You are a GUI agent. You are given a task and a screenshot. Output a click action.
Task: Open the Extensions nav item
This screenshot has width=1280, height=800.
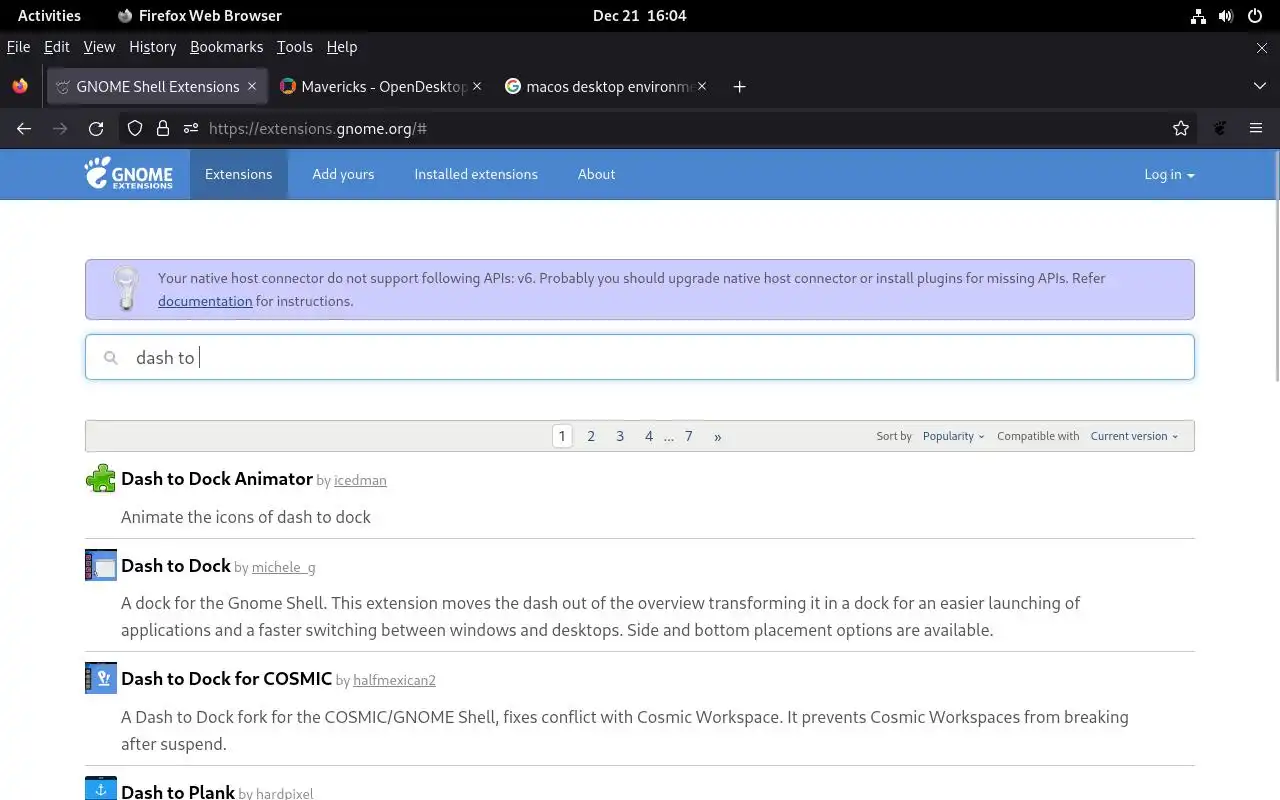tap(238, 174)
